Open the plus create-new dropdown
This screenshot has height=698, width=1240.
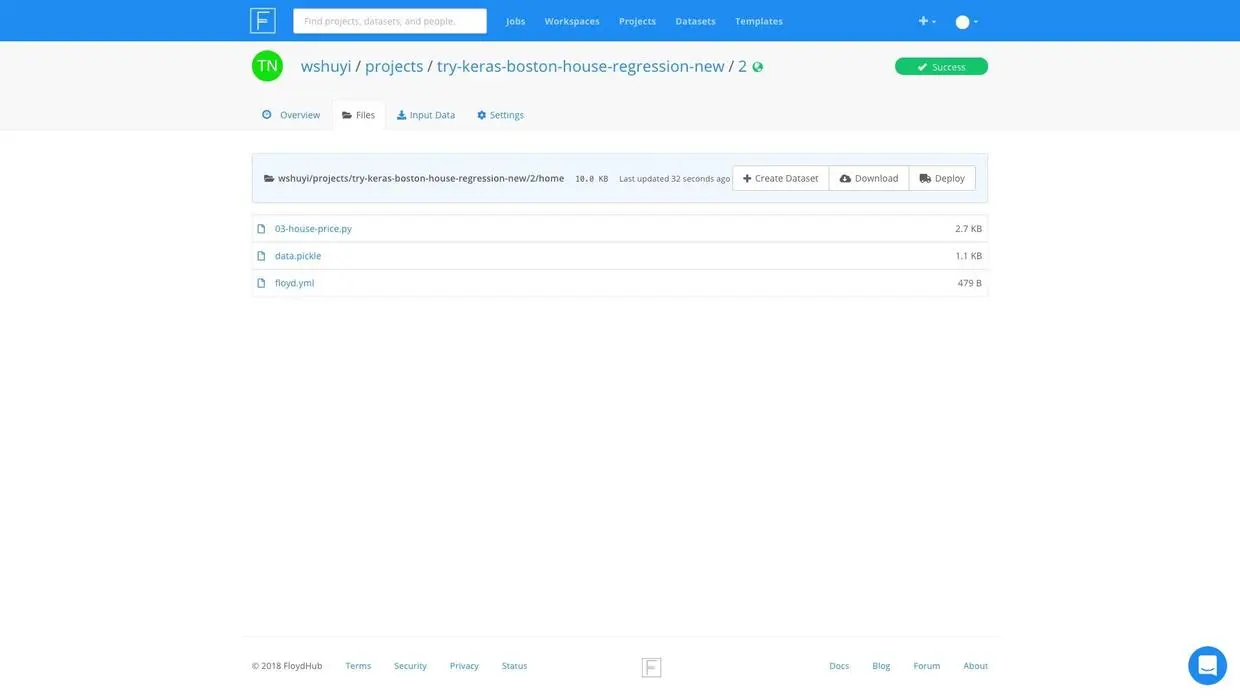click(x=927, y=21)
